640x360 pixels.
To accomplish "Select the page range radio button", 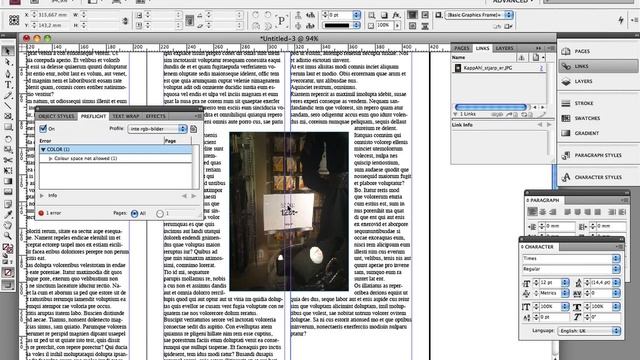I will tap(160, 213).
